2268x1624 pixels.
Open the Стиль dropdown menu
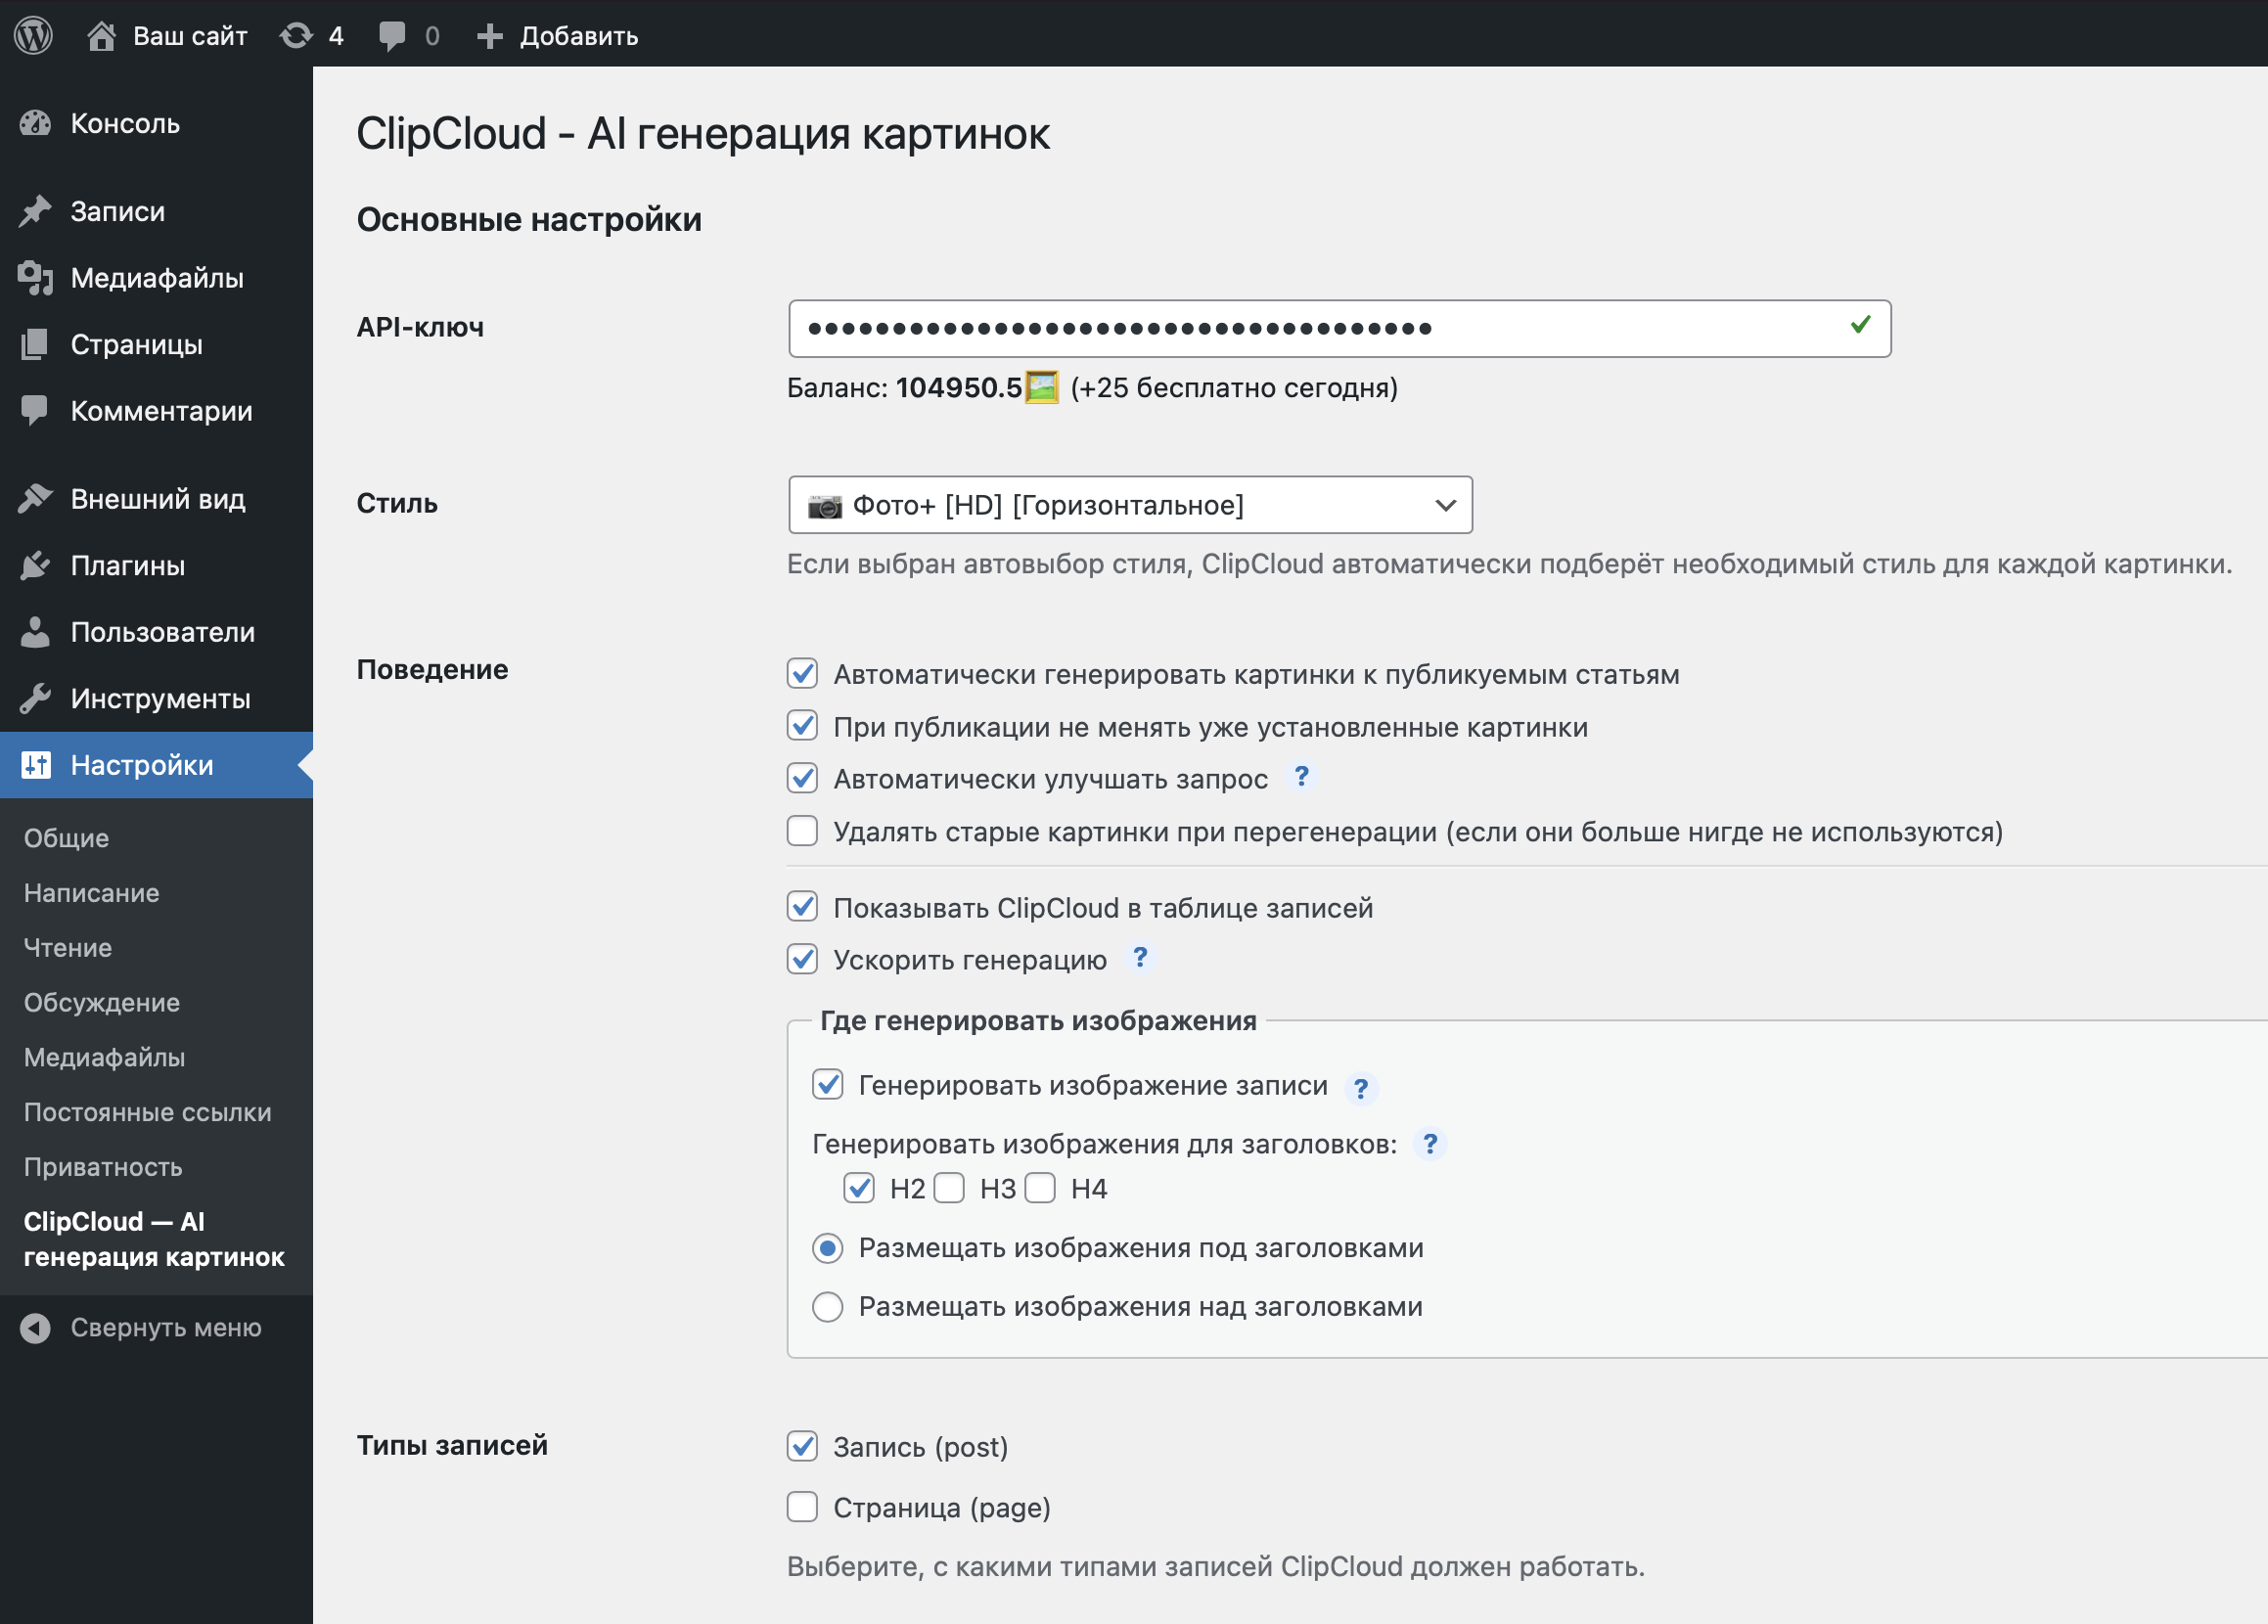coord(1130,505)
